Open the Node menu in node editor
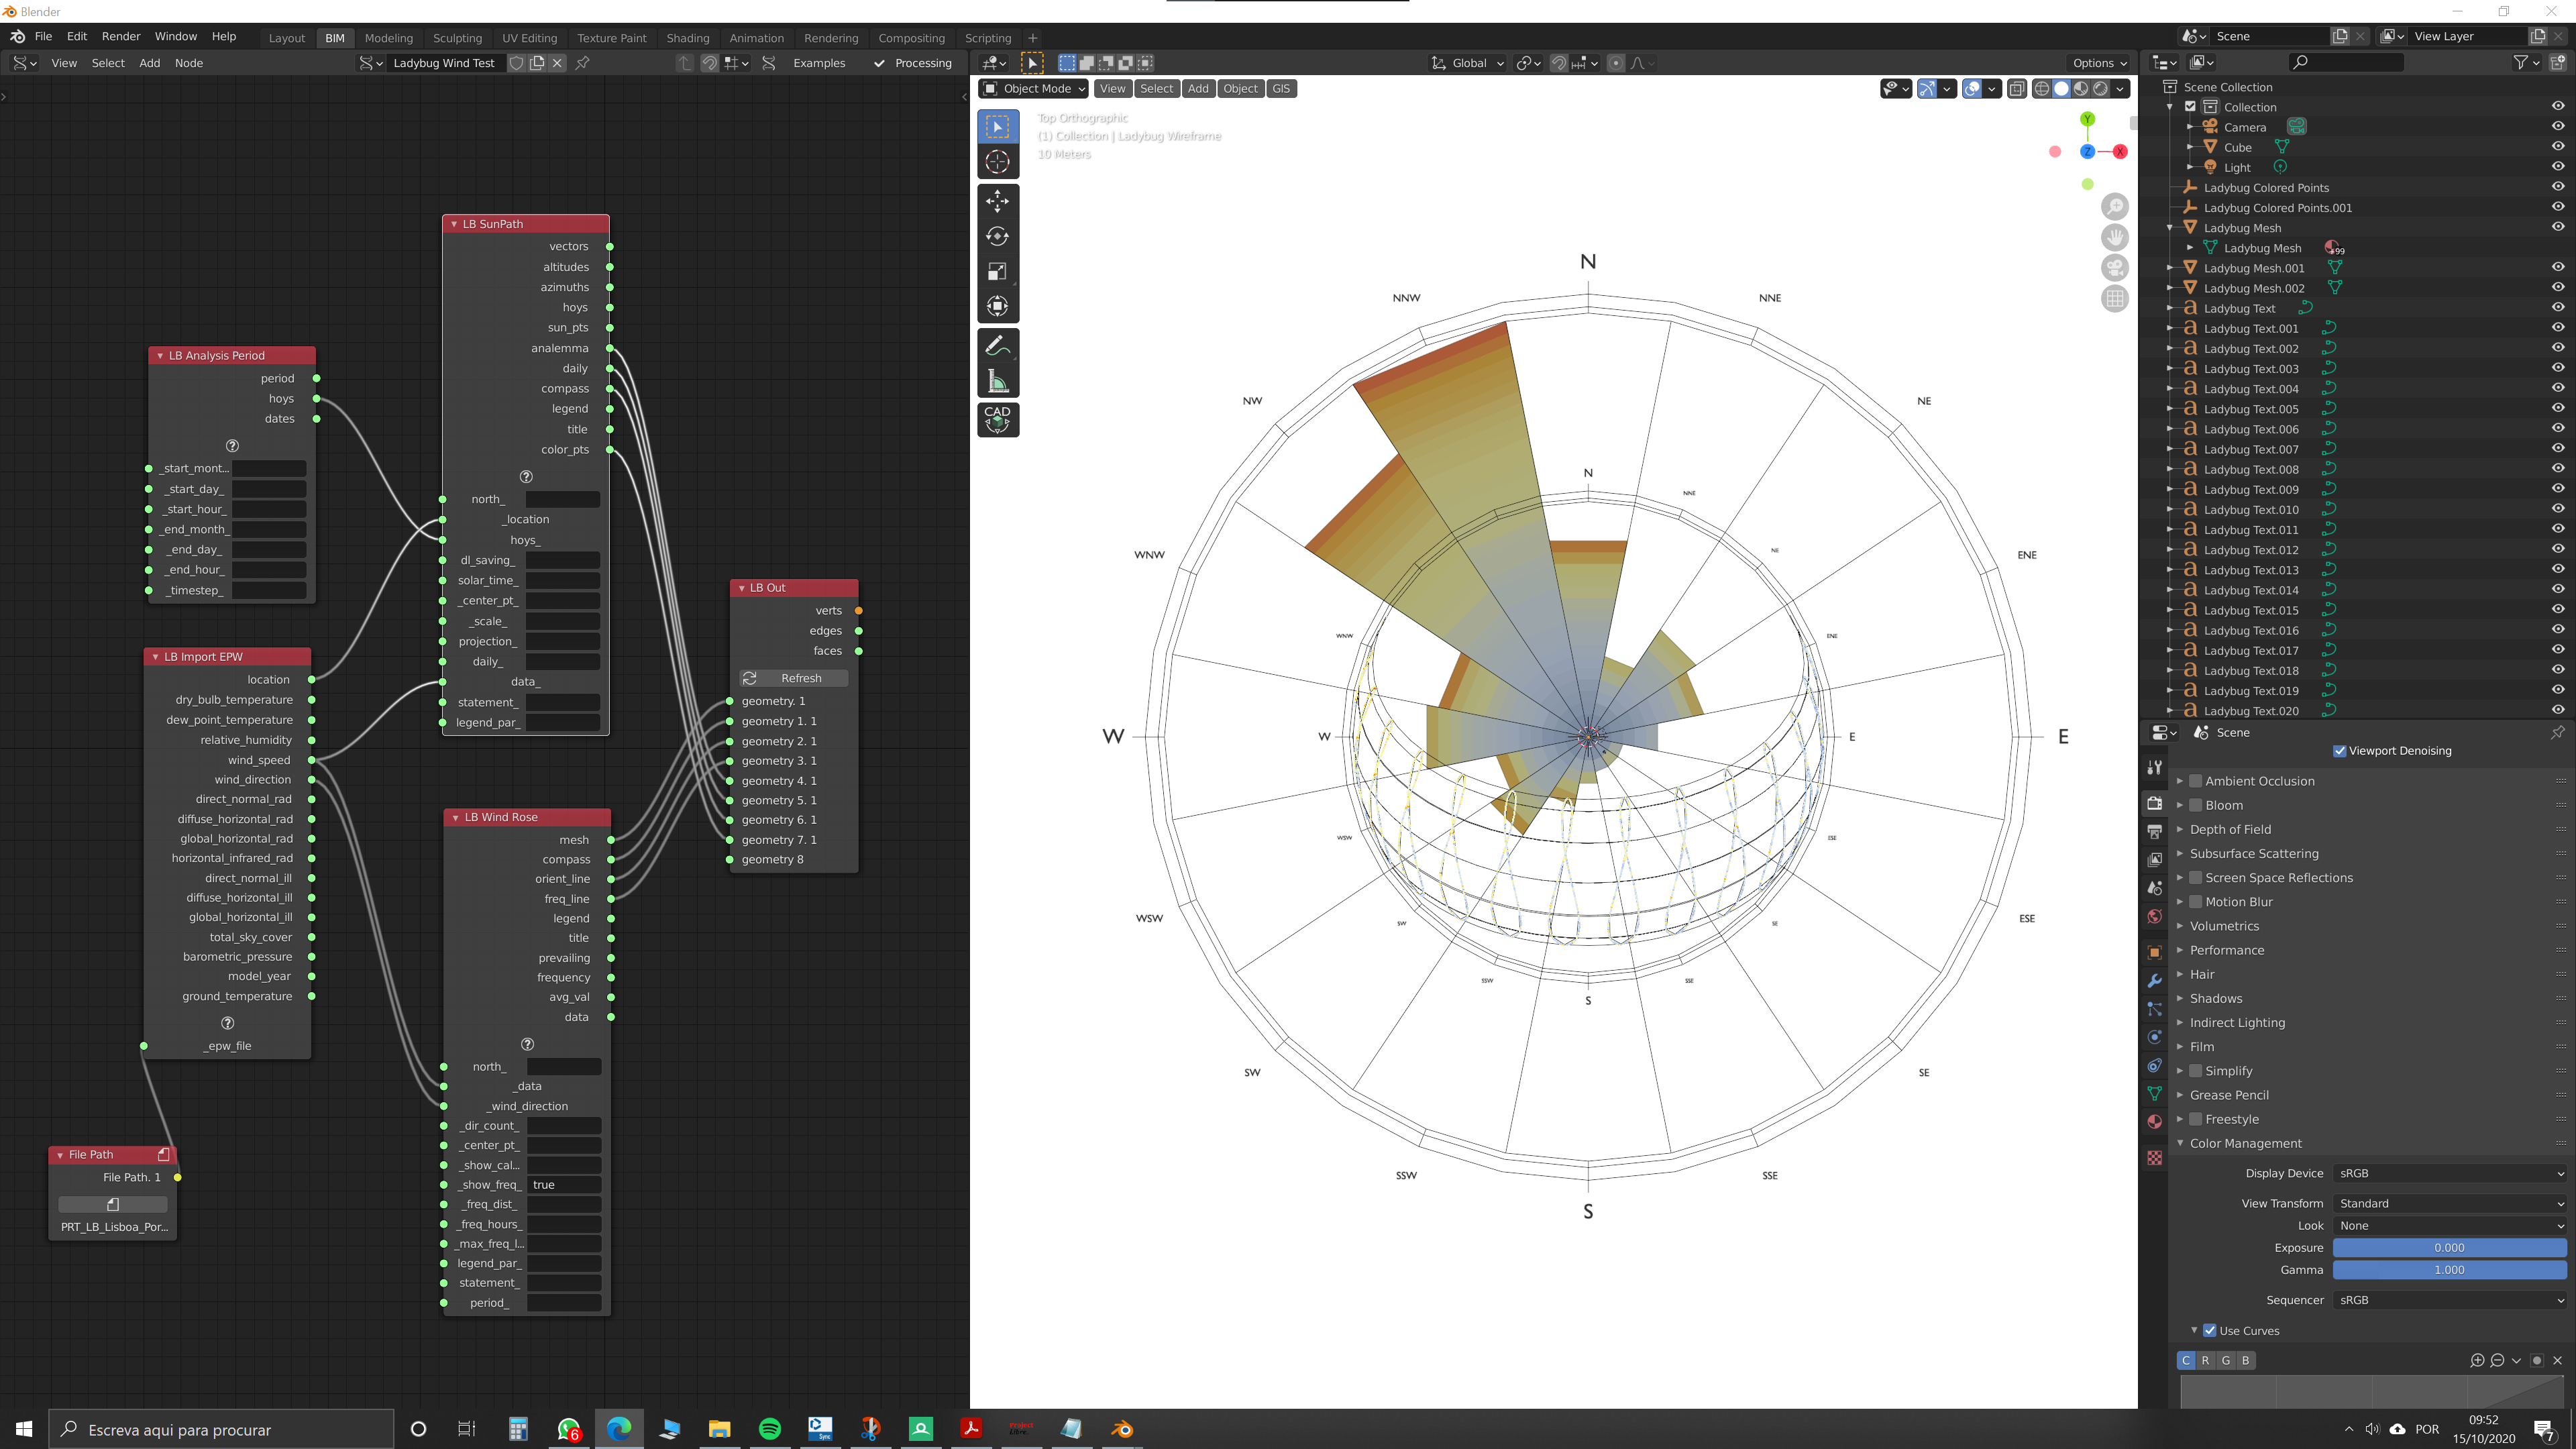The image size is (2576, 1449). tap(189, 63)
